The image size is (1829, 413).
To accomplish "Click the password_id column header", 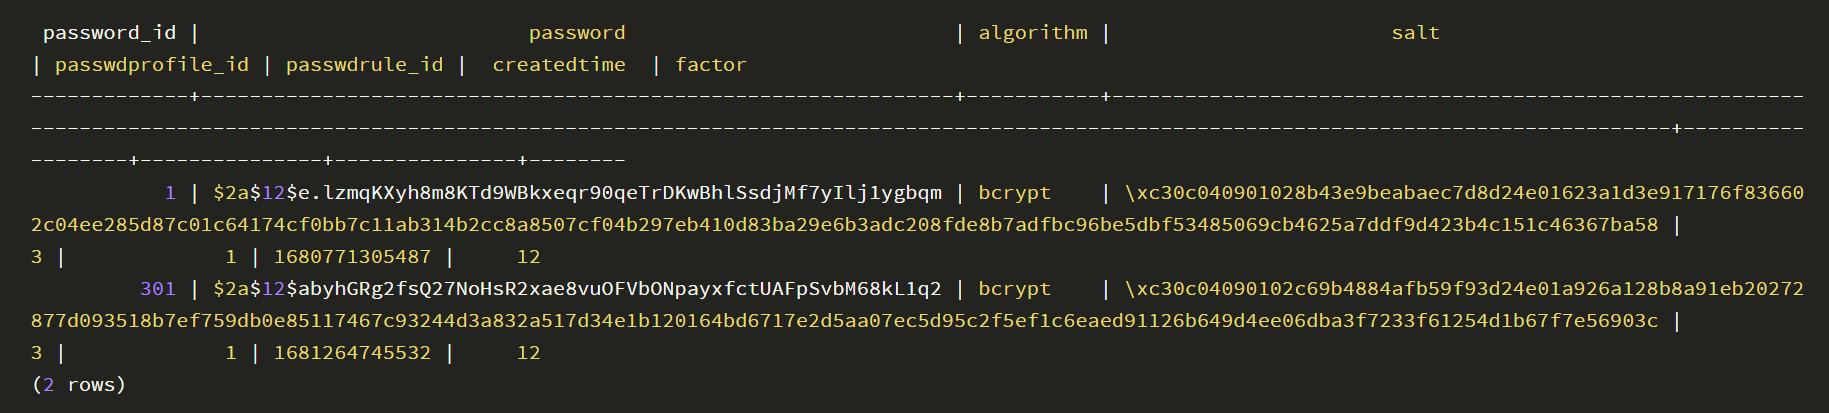I will (109, 33).
